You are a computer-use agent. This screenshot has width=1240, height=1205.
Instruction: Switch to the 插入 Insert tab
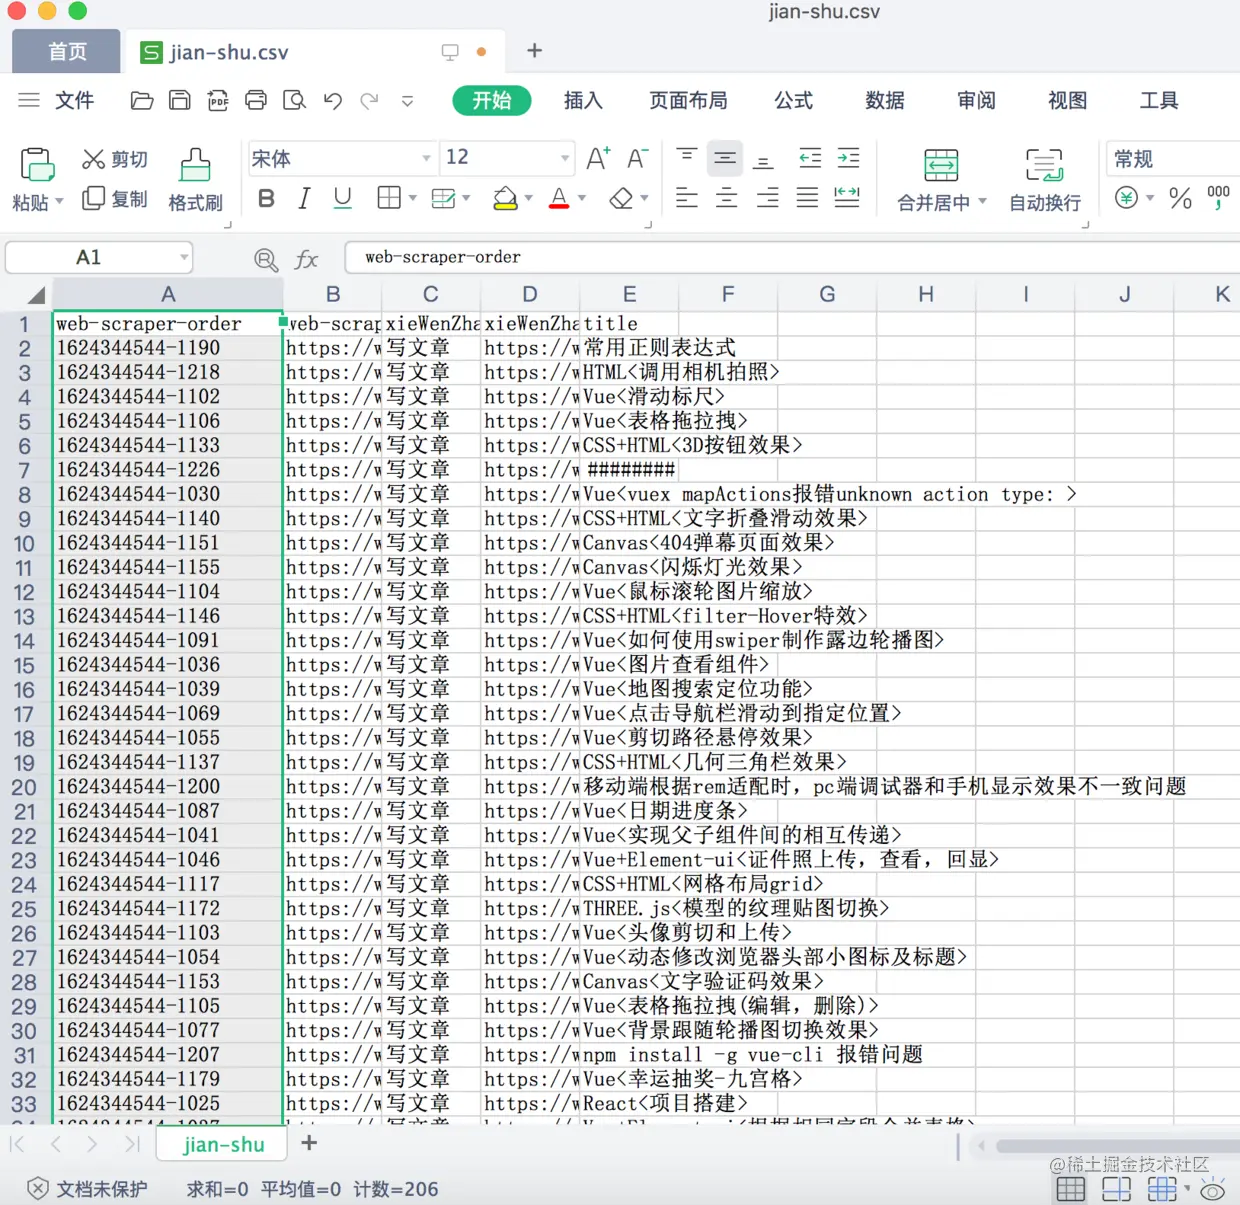tap(583, 100)
